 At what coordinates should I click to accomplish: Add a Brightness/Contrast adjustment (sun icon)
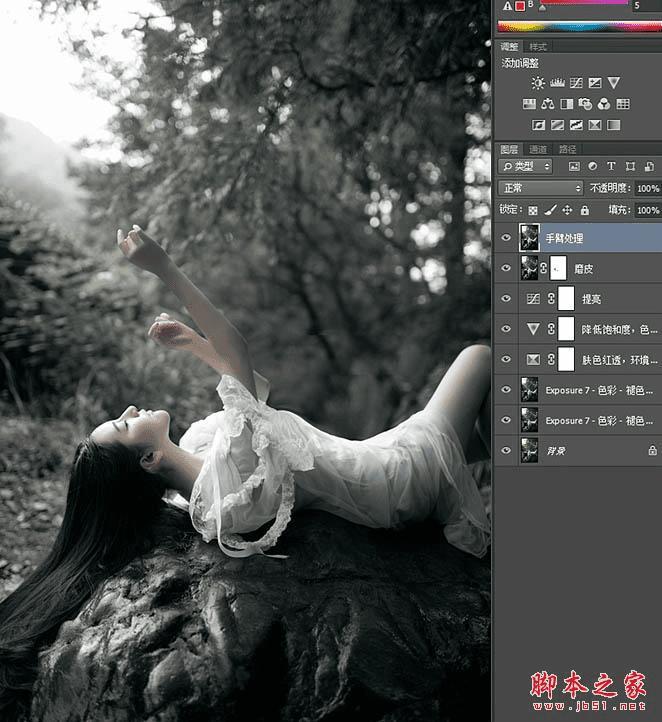click(538, 83)
